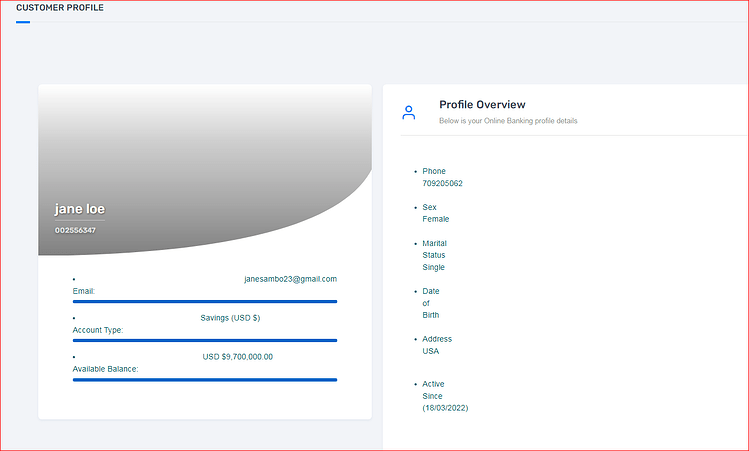Screen dimensions: 749x451
Task: Click the USA address value
Action: [x=430, y=351]
